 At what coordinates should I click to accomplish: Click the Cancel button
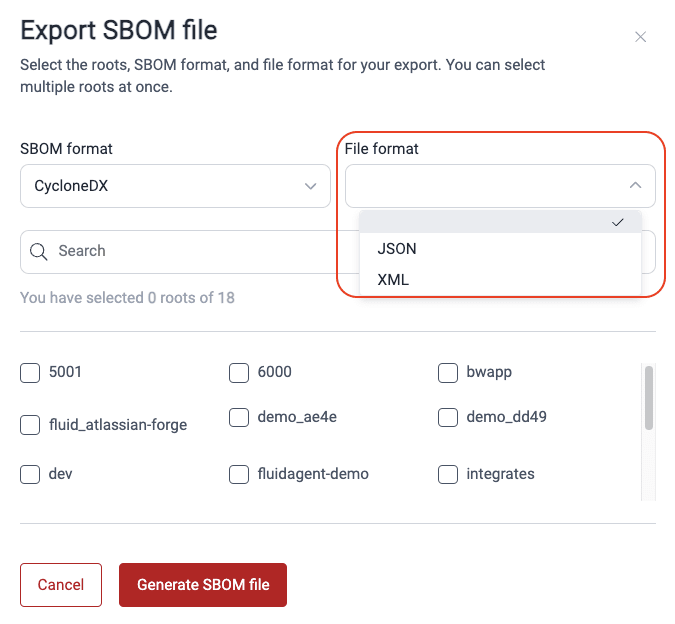[x=61, y=585]
